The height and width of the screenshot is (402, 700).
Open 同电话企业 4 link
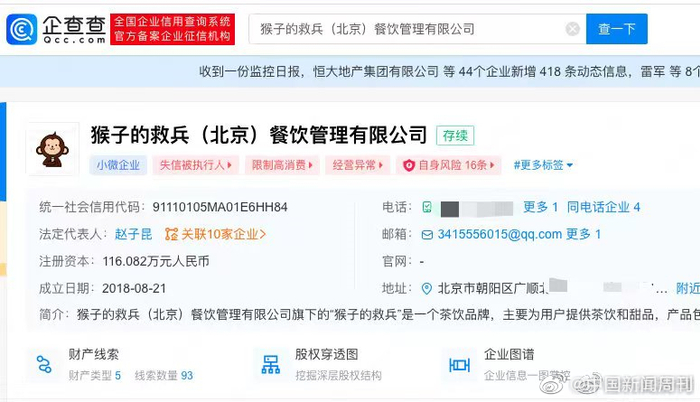pos(604,207)
